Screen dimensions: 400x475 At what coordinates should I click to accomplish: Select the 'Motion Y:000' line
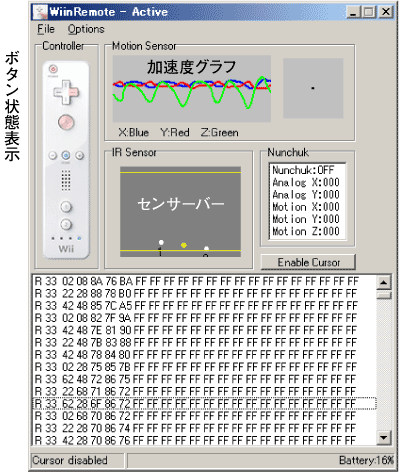306,219
